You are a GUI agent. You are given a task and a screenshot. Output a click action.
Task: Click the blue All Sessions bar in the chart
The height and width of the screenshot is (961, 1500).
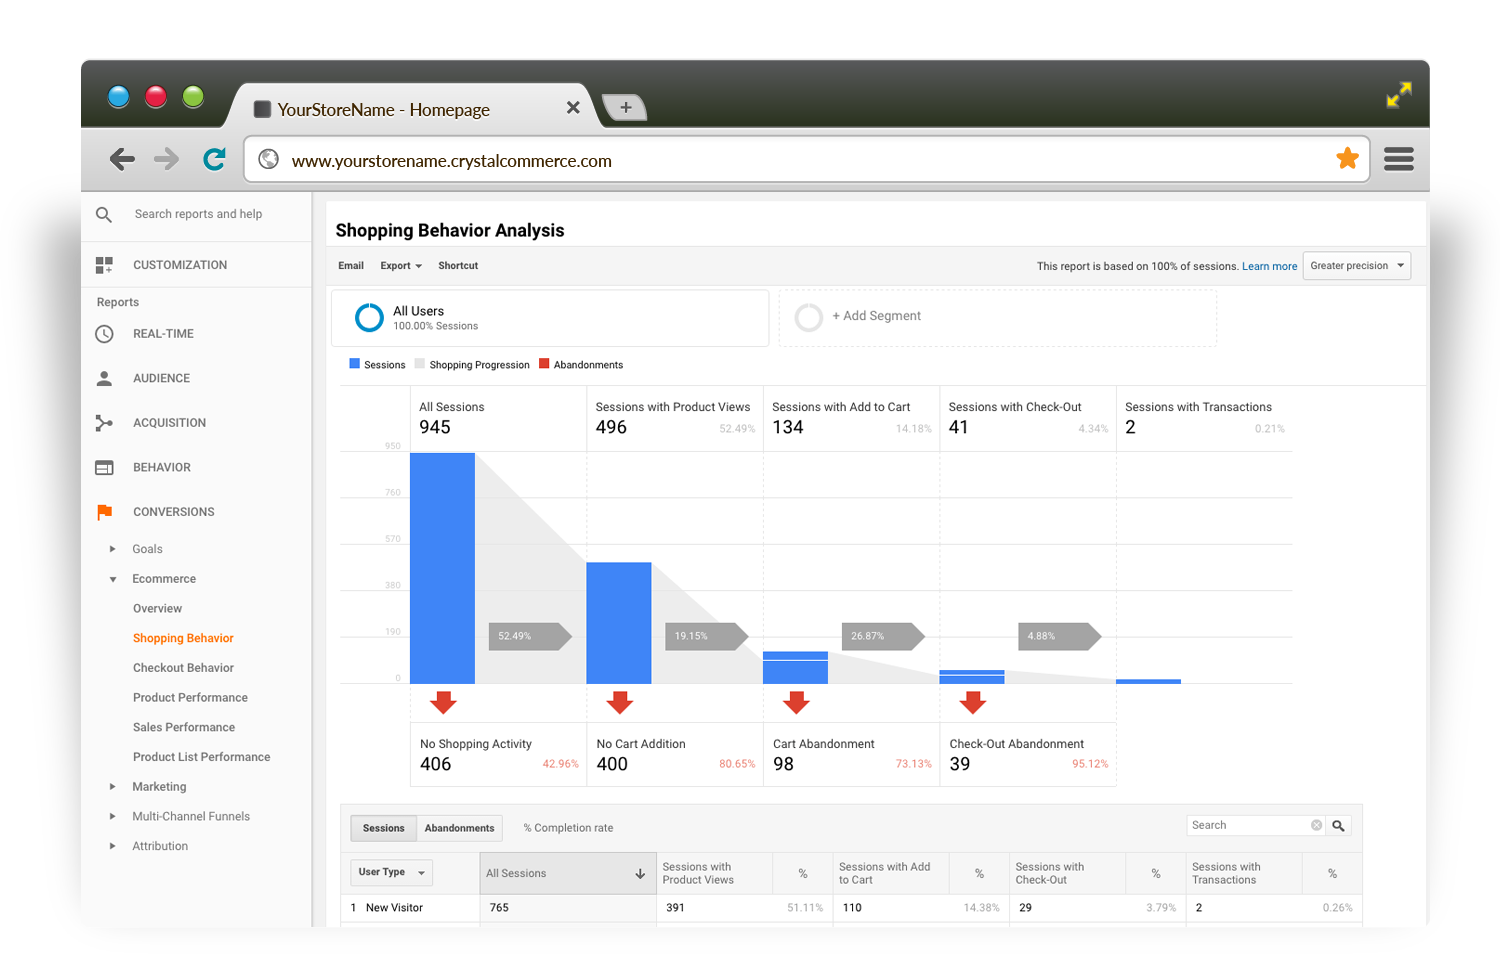442,568
